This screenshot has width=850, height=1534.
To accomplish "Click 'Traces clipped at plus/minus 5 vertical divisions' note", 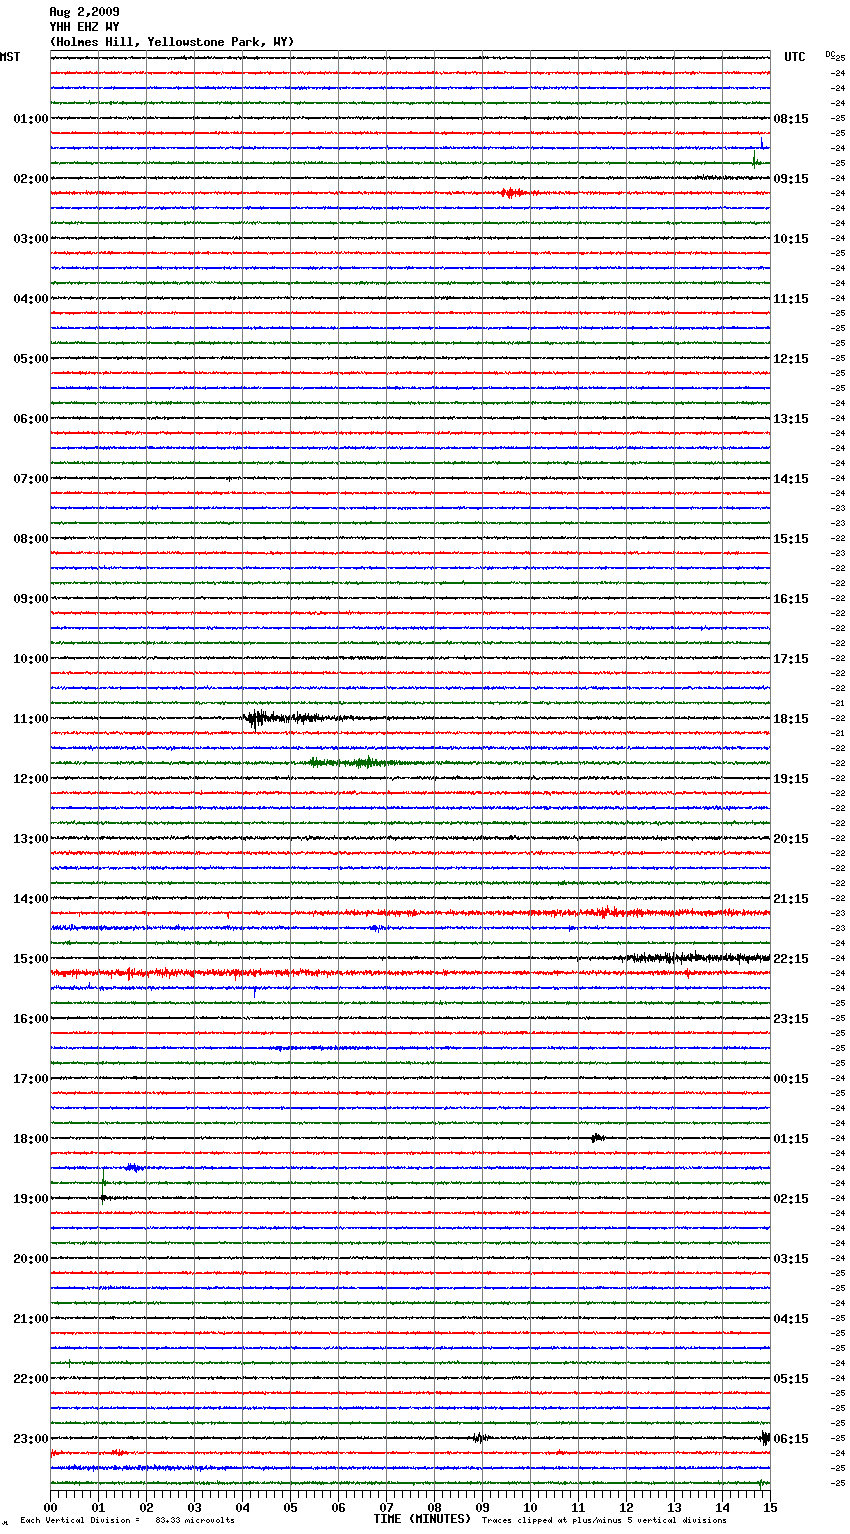I will coord(604,1521).
